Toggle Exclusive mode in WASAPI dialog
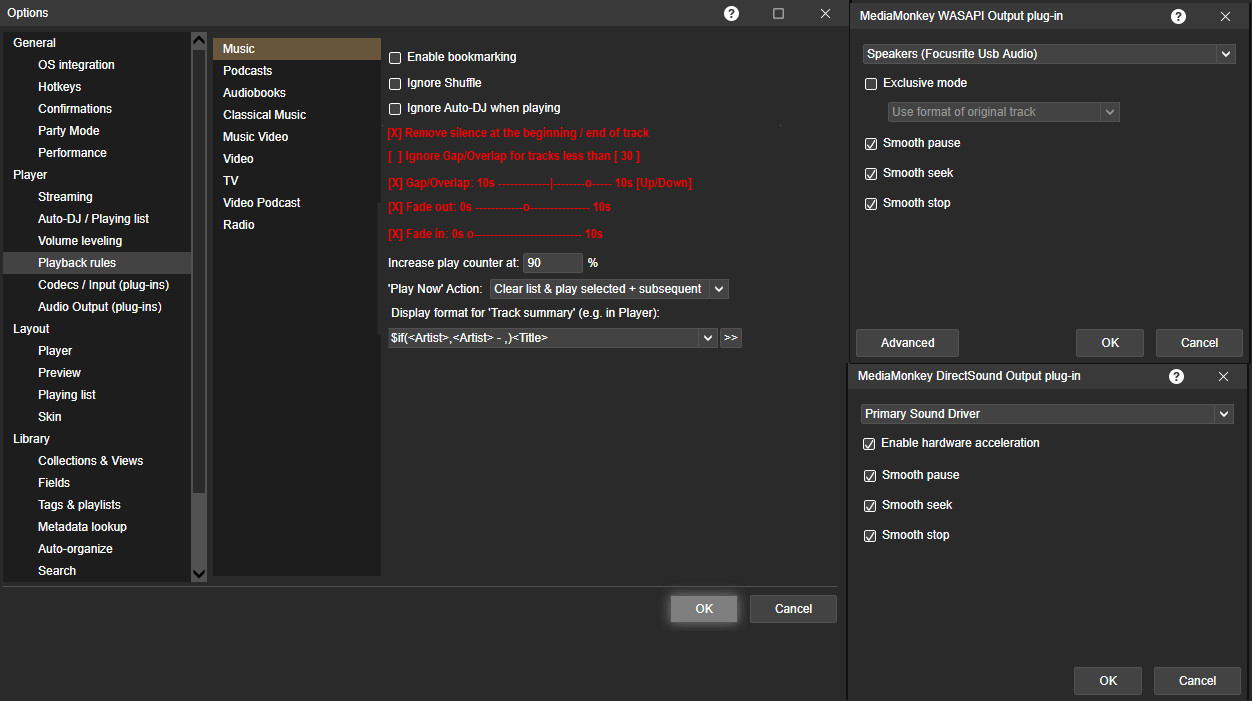Screen dimensions: 1252x701 coord(871,84)
